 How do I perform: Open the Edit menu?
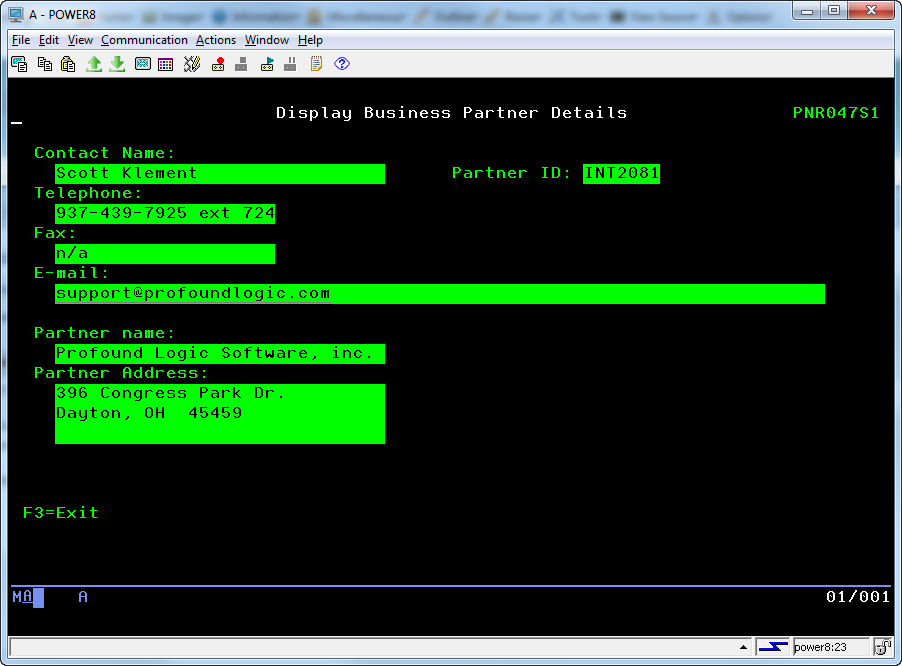tap(49, 40)
